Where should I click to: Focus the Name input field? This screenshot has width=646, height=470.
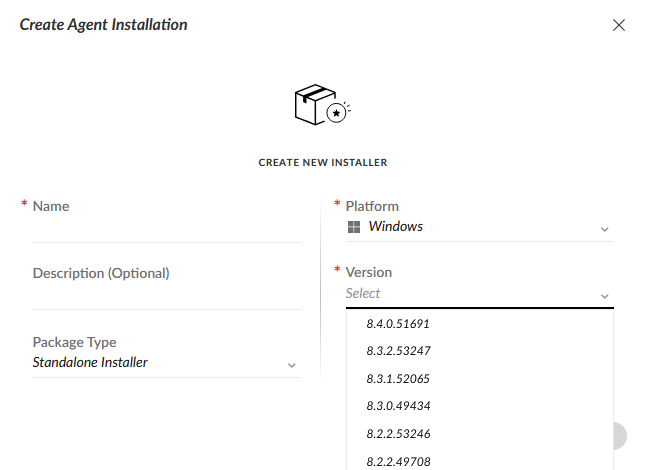[x=166, y=230]
